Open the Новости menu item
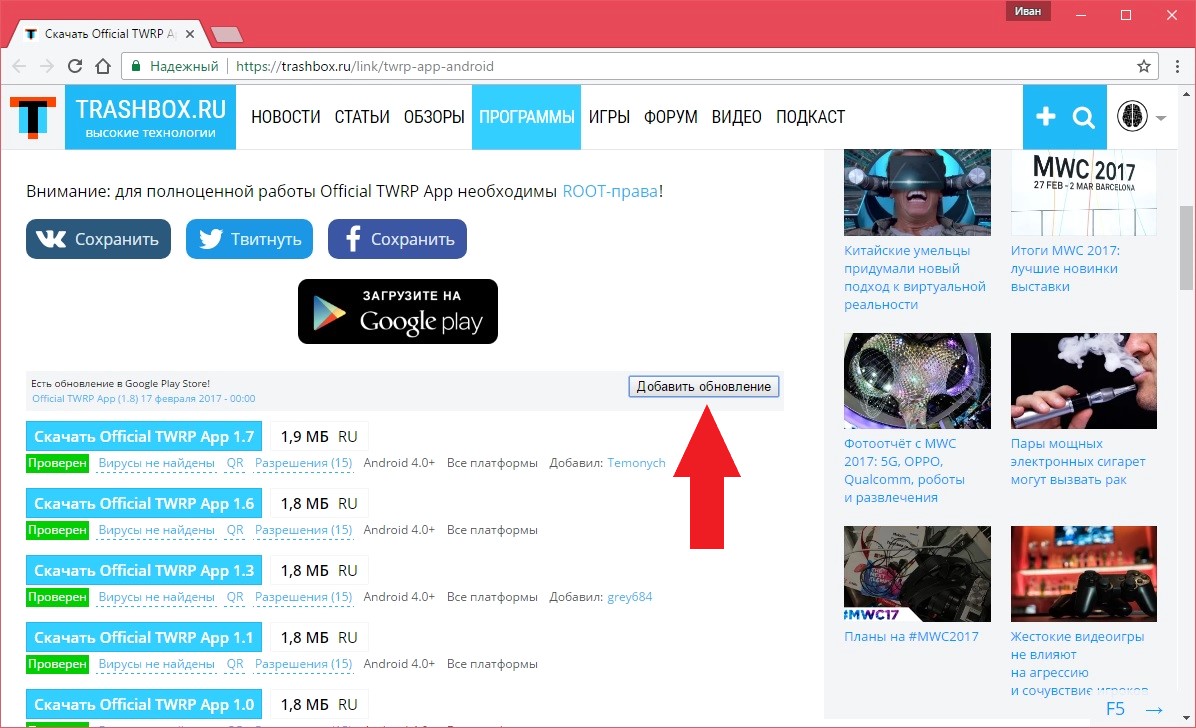 [x=285, y=117]
